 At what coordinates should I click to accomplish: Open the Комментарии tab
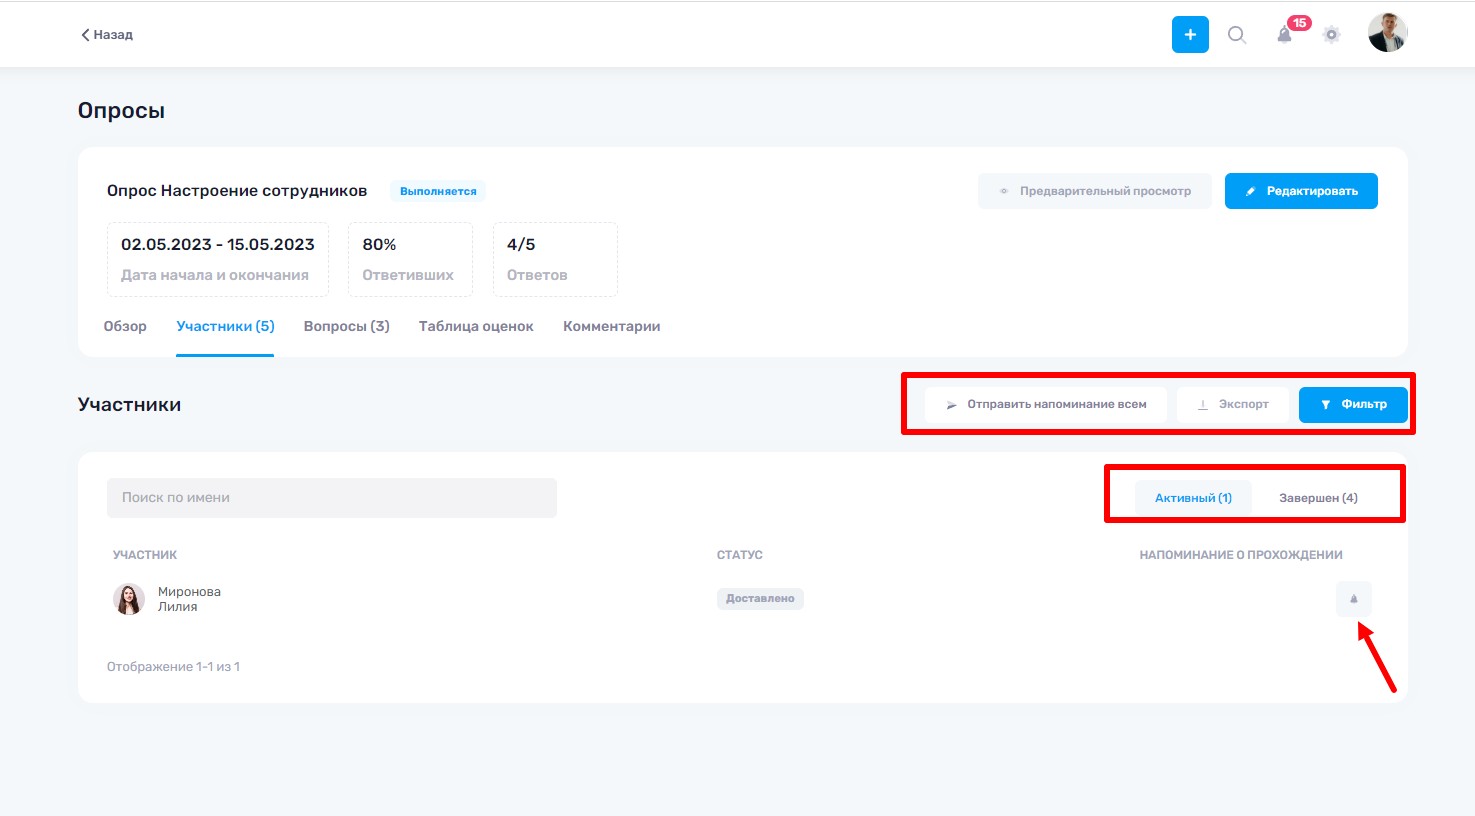tap(611, 327)
